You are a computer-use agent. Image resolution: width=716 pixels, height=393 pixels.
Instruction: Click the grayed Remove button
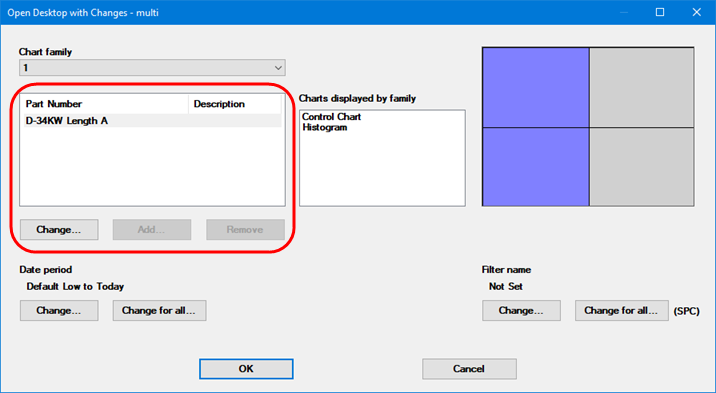click(x=245, y=230)
